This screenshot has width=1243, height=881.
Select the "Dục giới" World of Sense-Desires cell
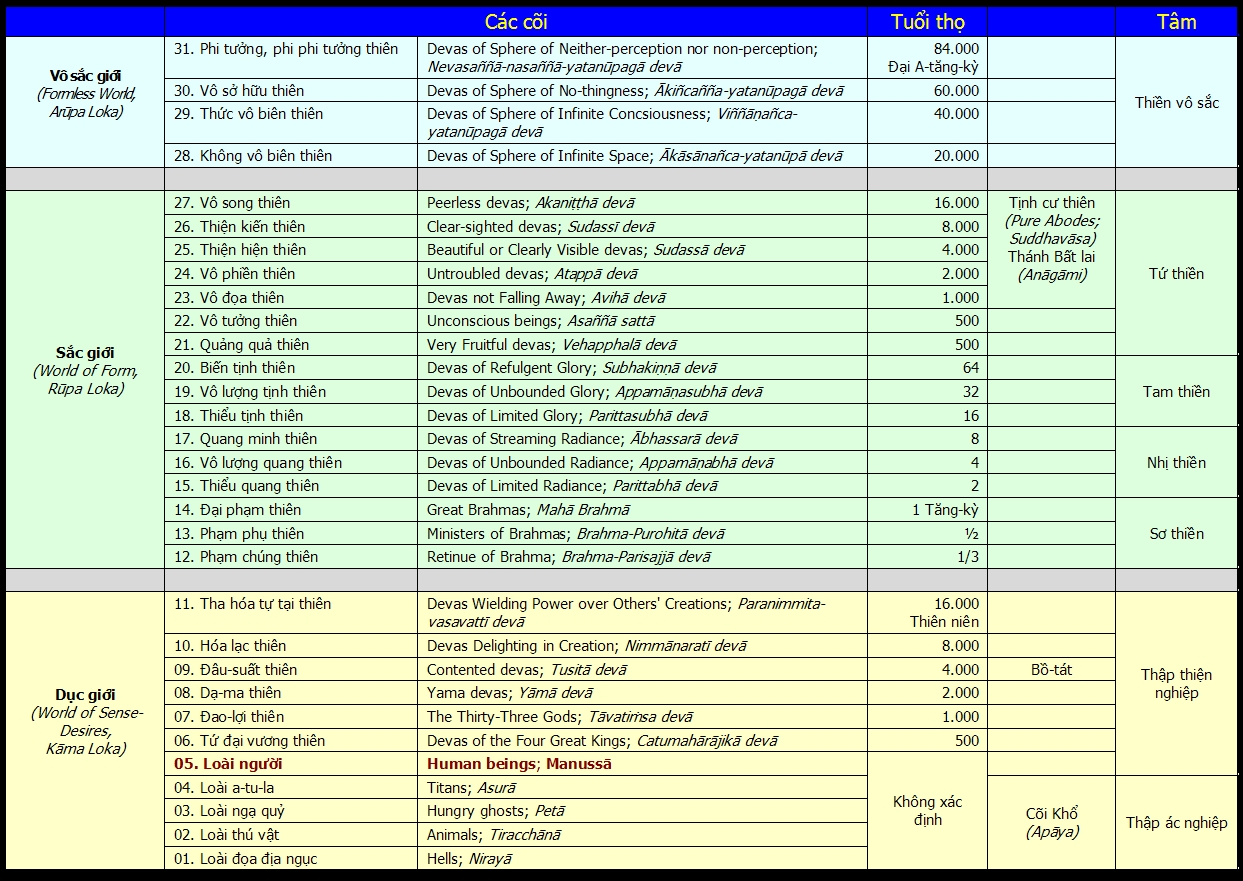coord(85,720)
